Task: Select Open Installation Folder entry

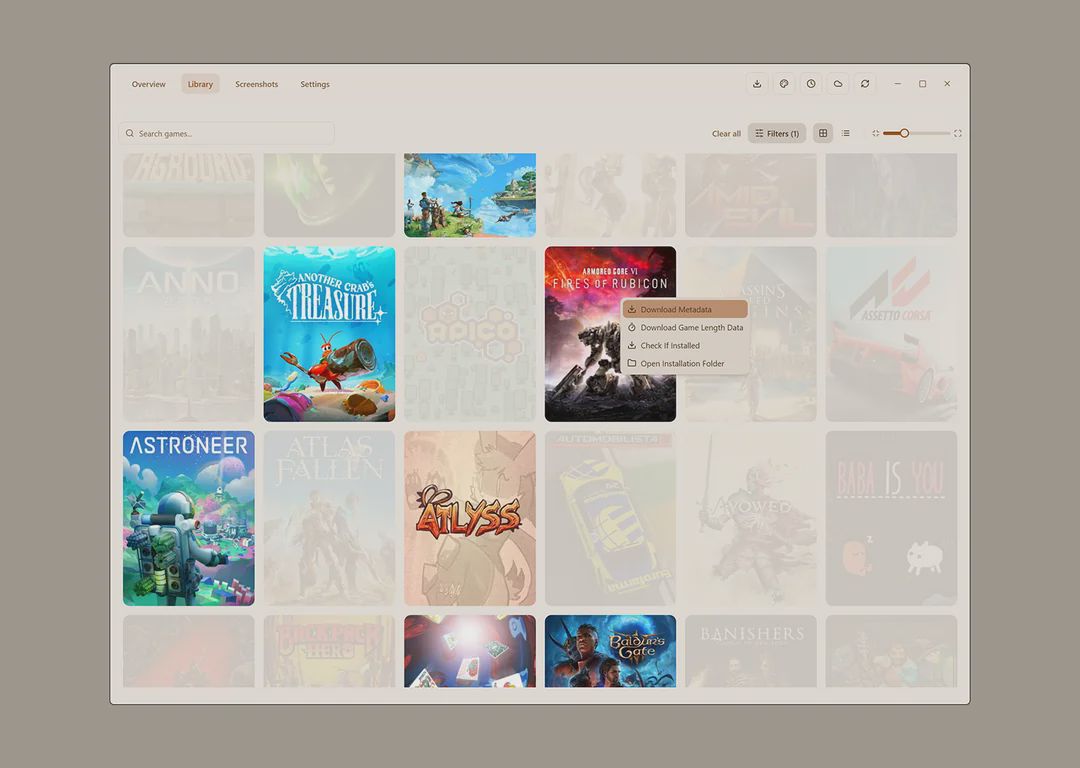Action: click(685, 363)
